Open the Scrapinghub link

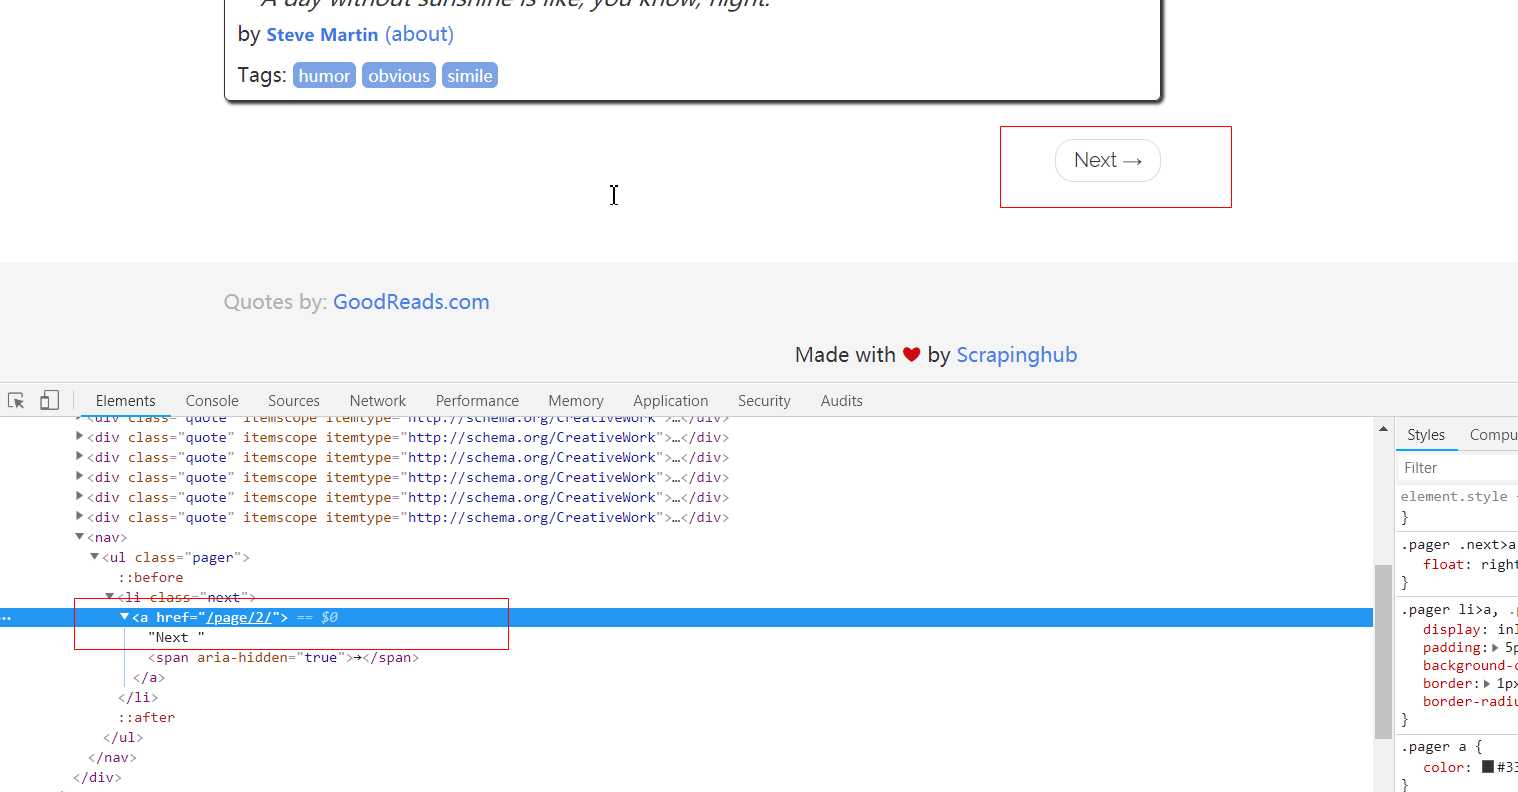pos(1017,354)
